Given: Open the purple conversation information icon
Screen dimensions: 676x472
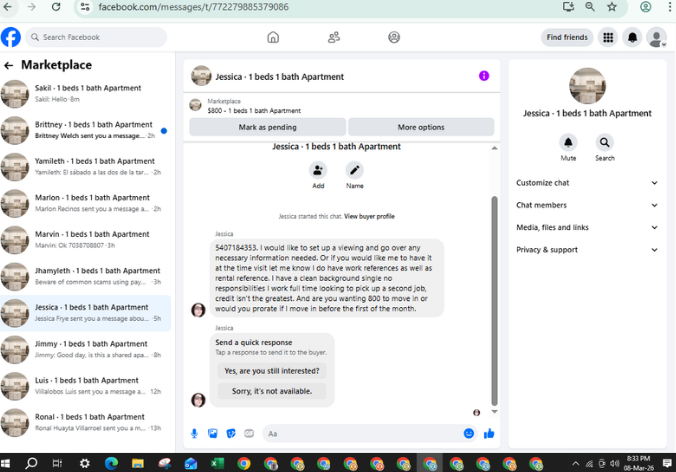Looking at the screenshot, I should [484, 76].
